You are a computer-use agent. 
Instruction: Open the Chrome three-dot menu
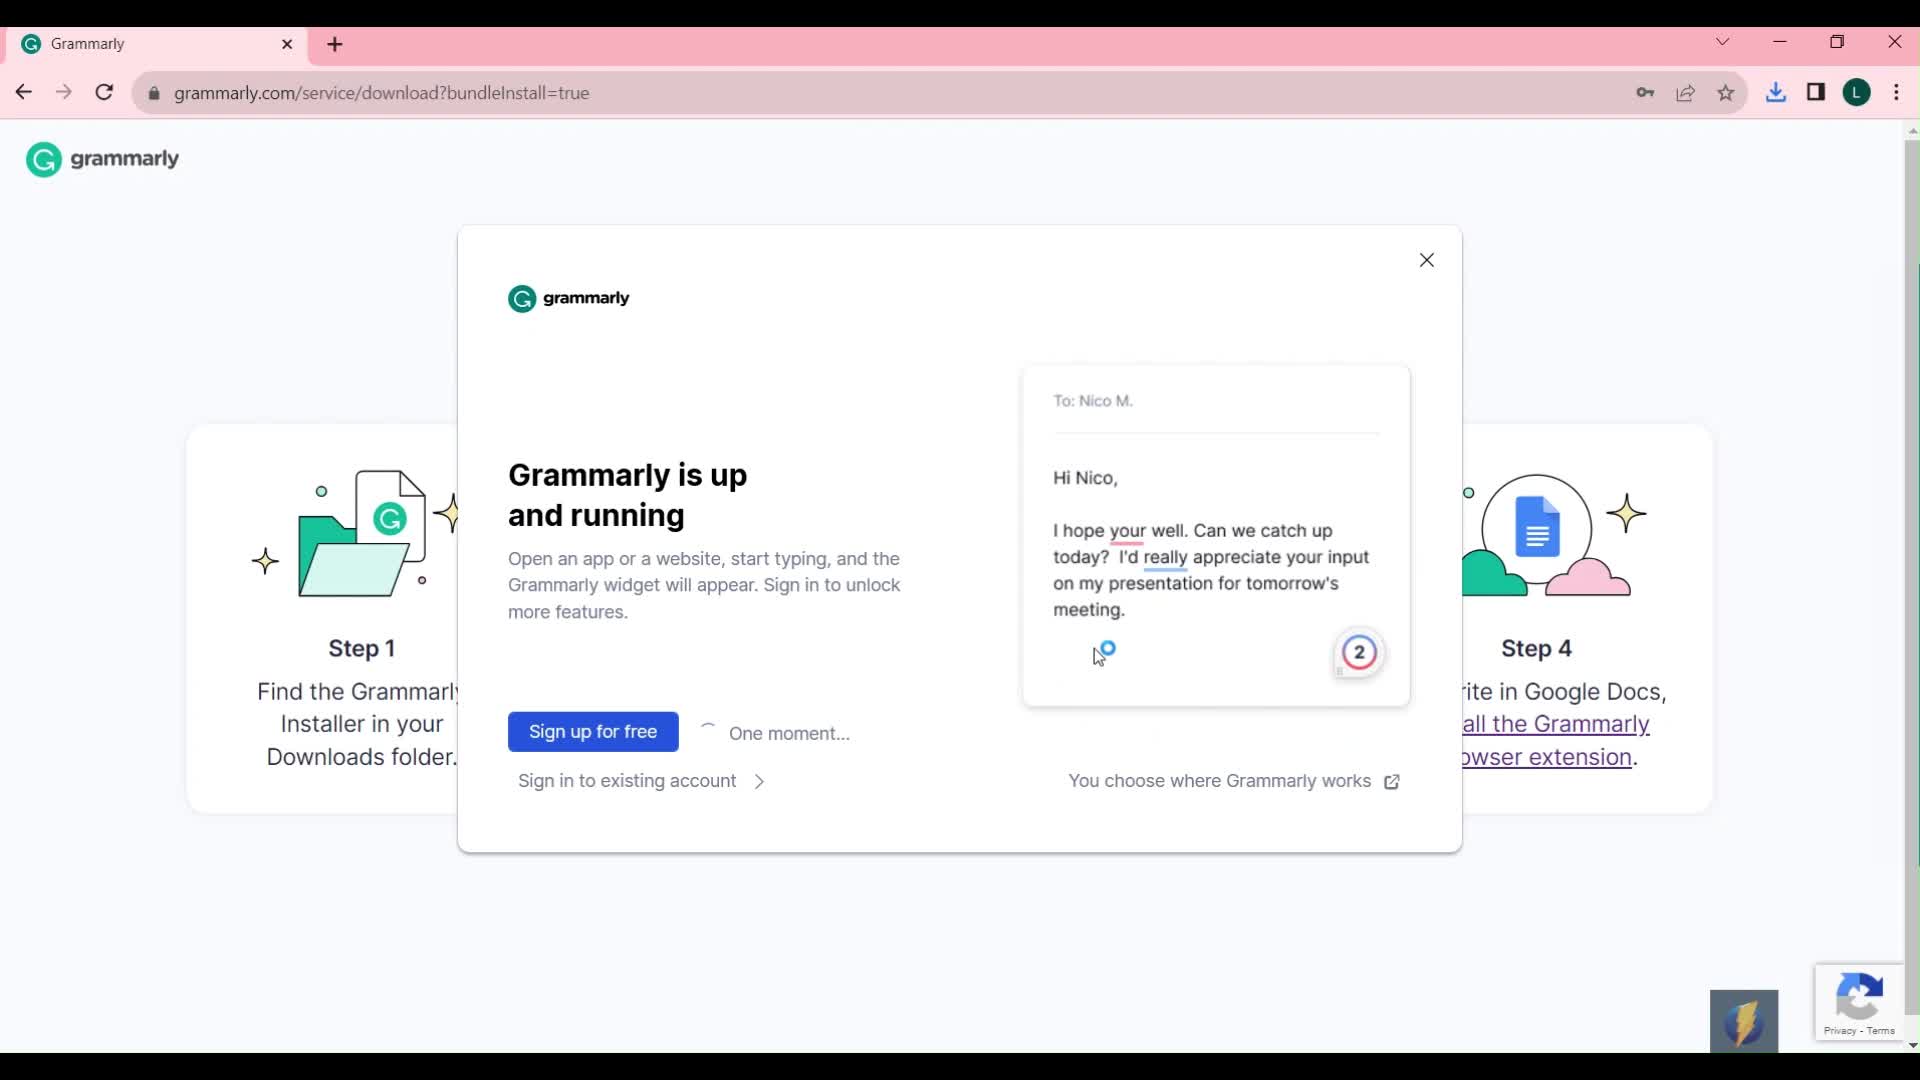pyautogui.click(x=1897, y=93)
